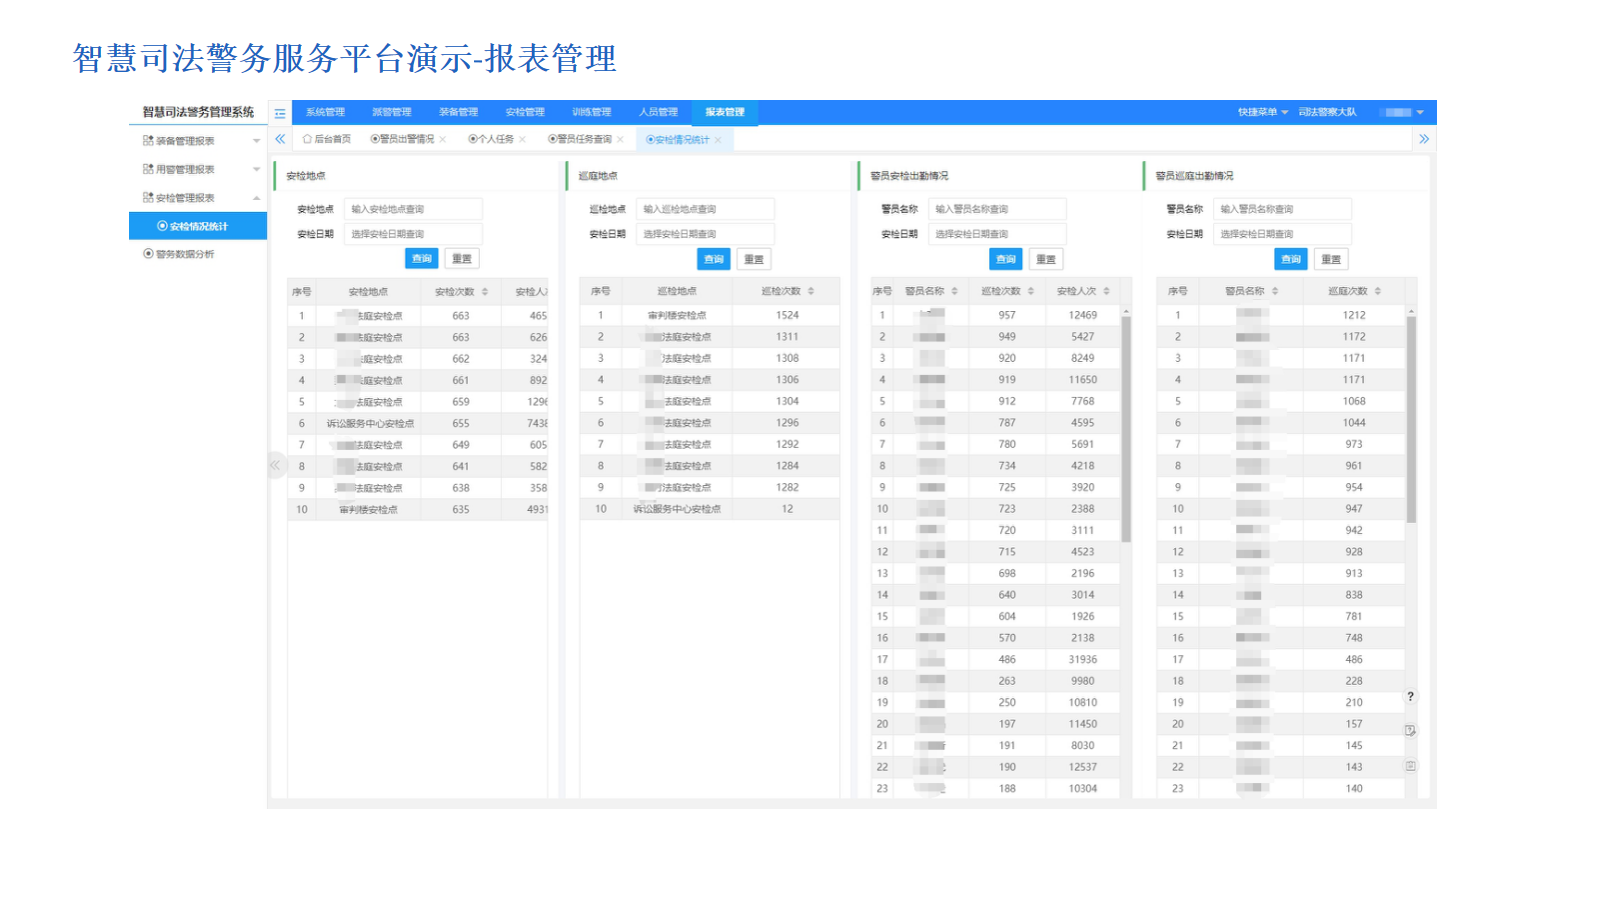Screen dimensions: 1600x900
Task: Open the user account dropdown arrow
Action: tap(1420, 112)
